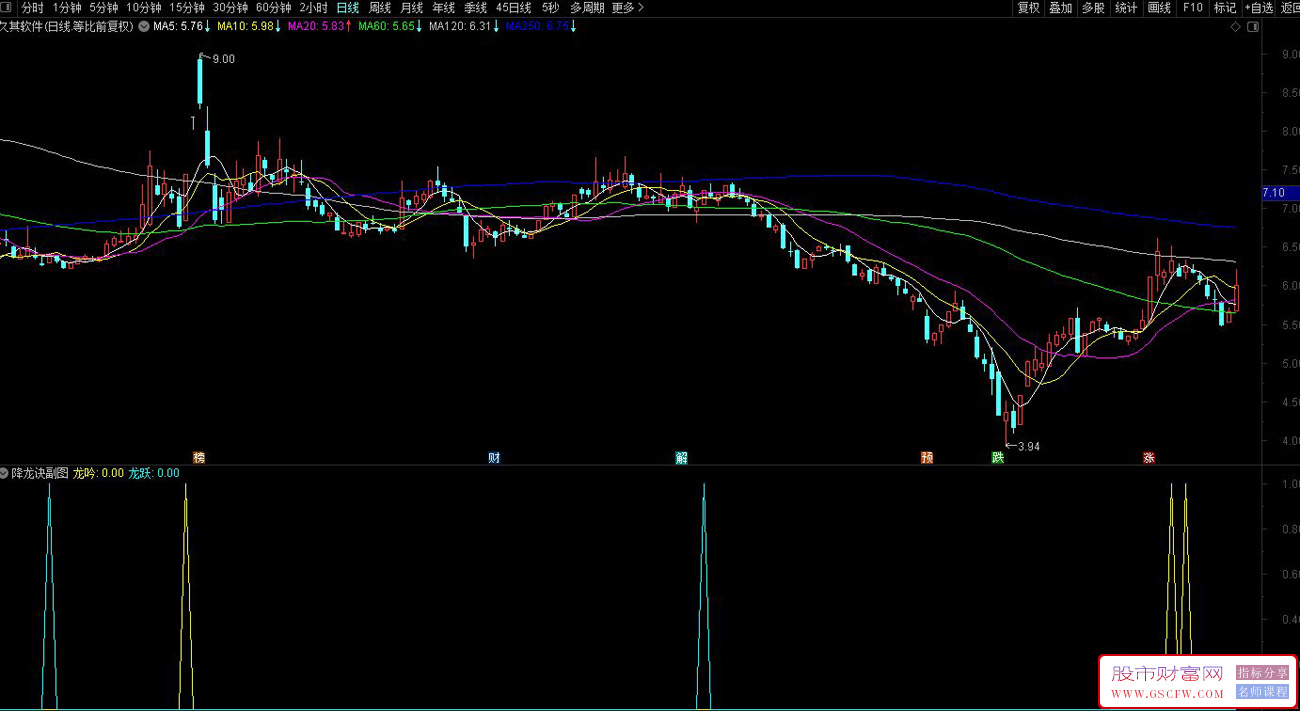Add stock via +自选 button
Screen dimensions: 1300x711
(x=1258, y=7)
